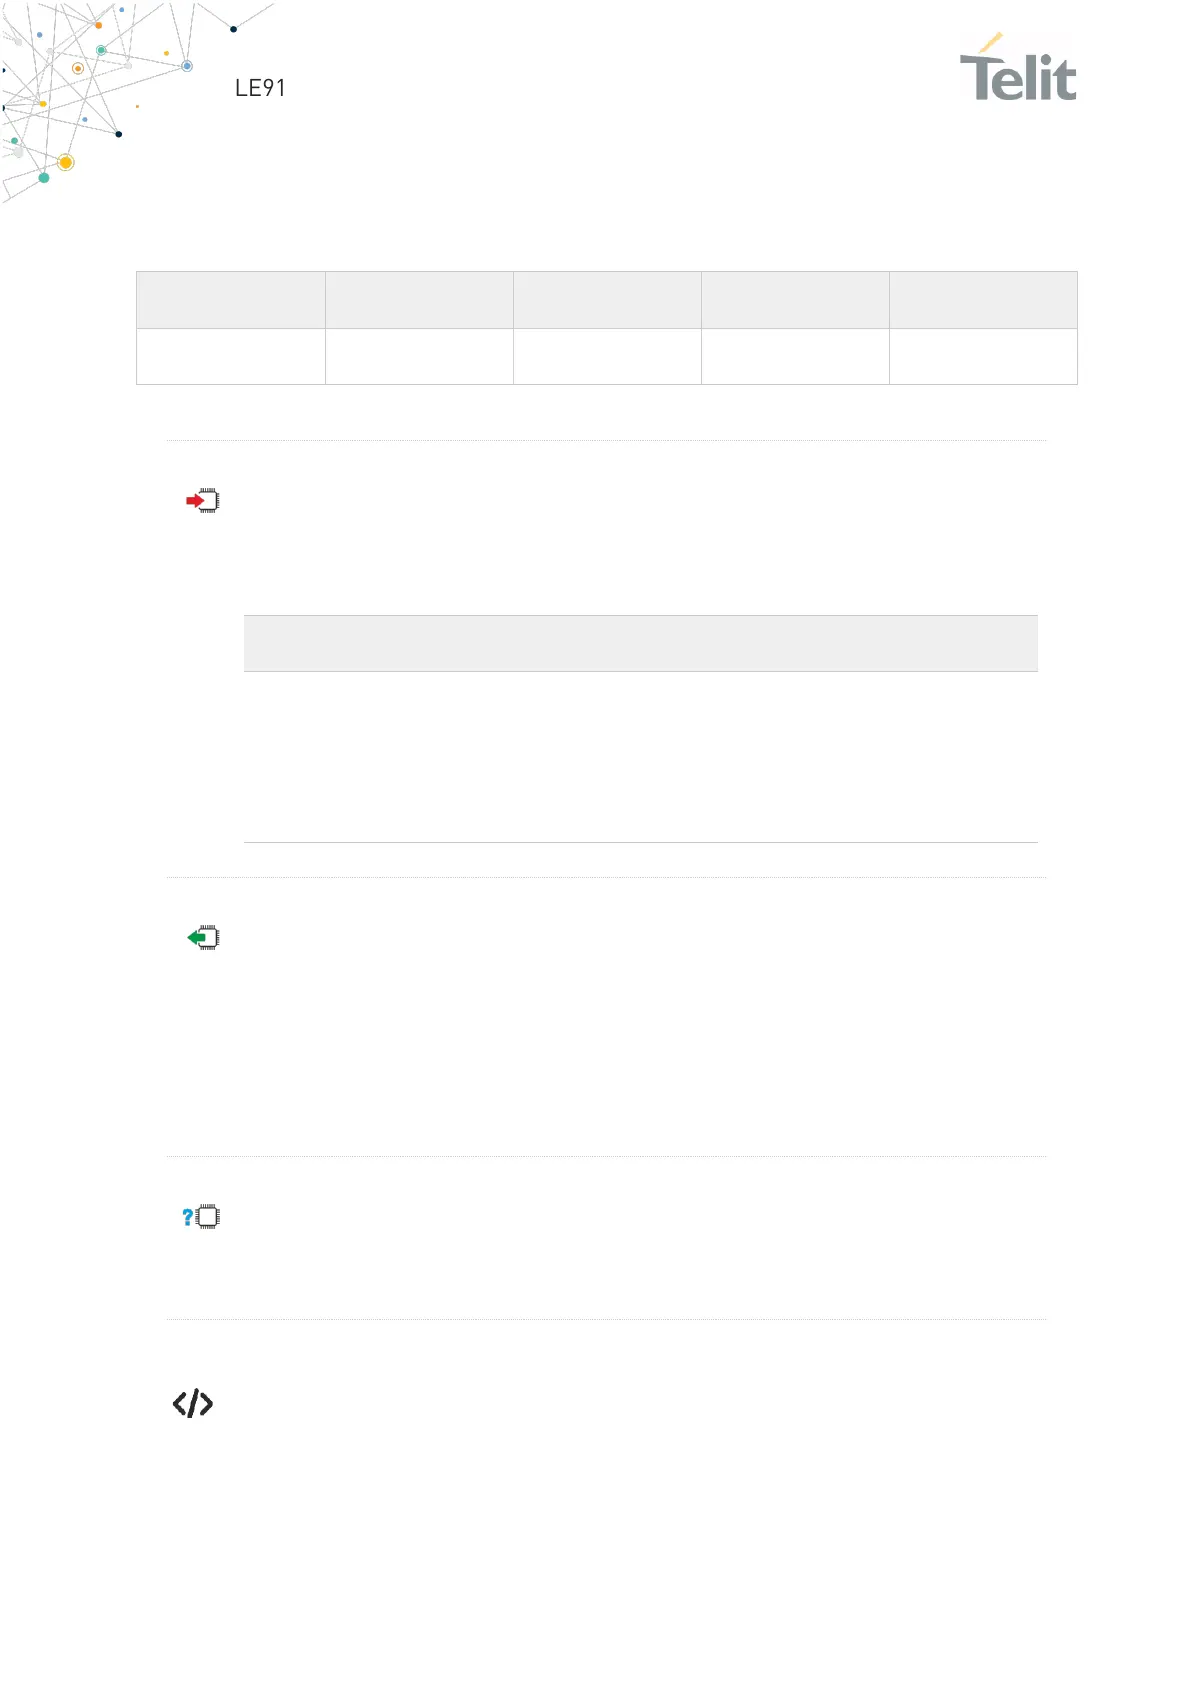Click the second gray header cell
The height and width of the screenshot is (1684, 1191).
coord(419,300)
